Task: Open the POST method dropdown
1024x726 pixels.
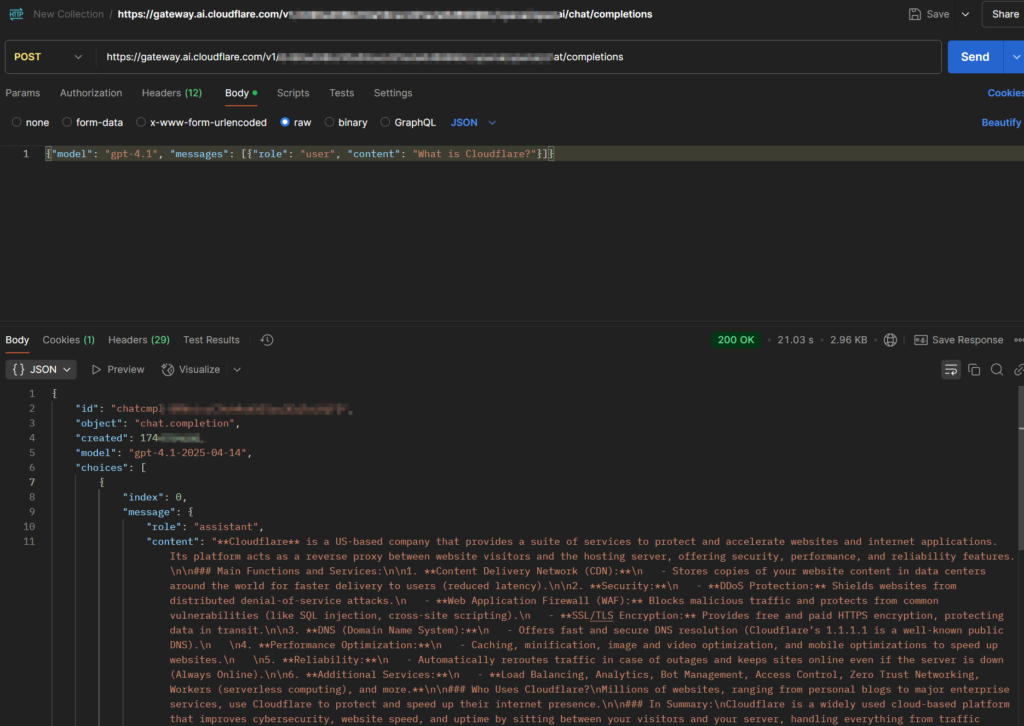Action: click(x=47, y=57)
